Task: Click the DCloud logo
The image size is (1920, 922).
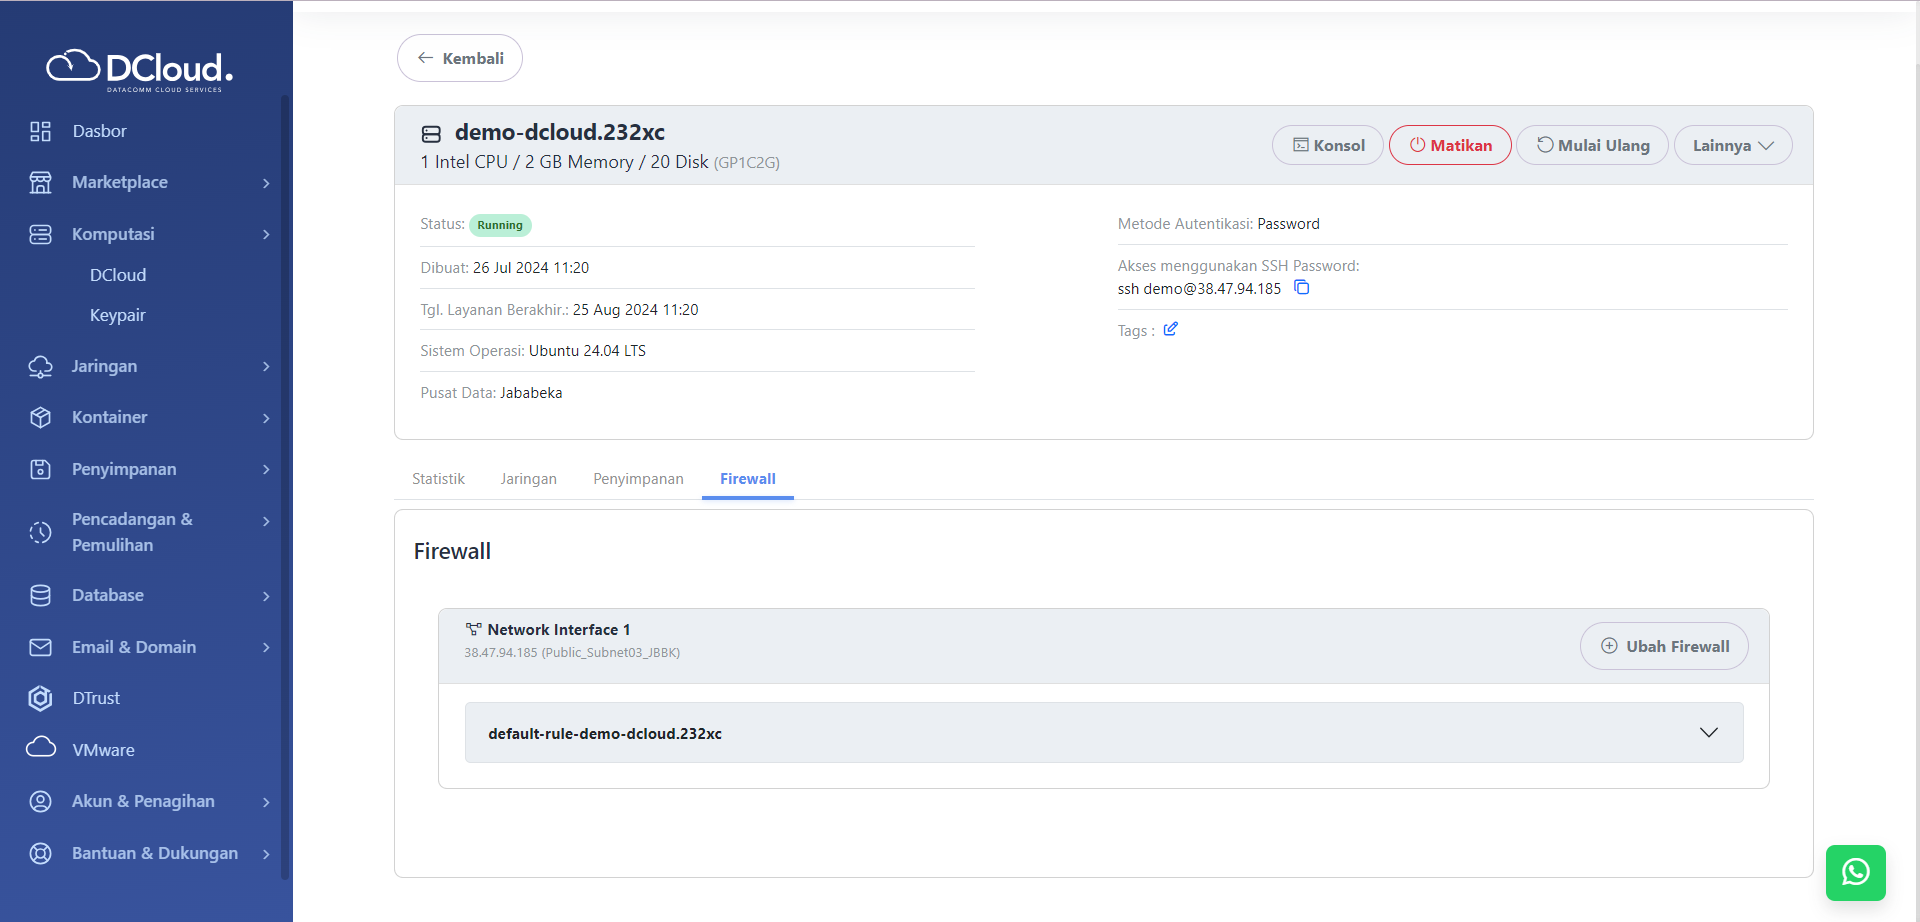Action: (140, 69)
